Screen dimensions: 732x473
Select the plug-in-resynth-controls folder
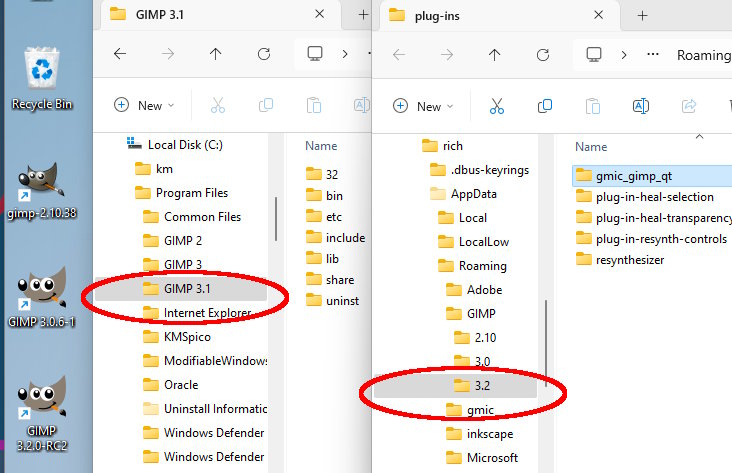coord(652,239)
